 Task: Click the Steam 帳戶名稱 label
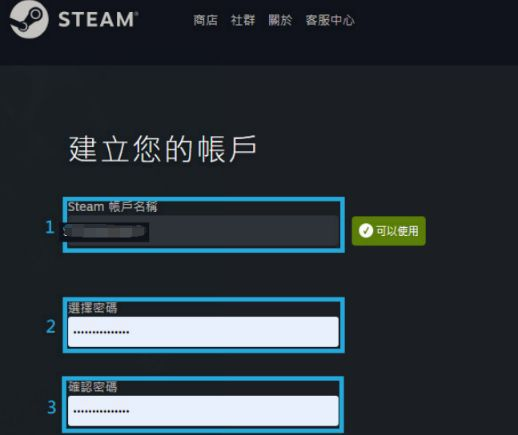click(112, 207)
